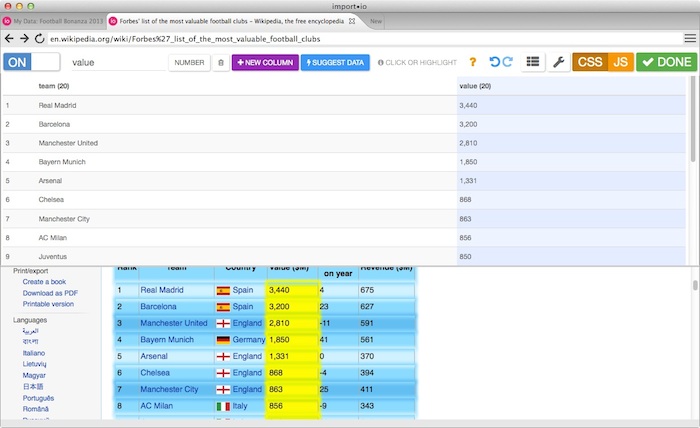Click the Print/export sidebar heading
Image resolution: width=700 pixels, height=428 pixels.
point(30,271)
